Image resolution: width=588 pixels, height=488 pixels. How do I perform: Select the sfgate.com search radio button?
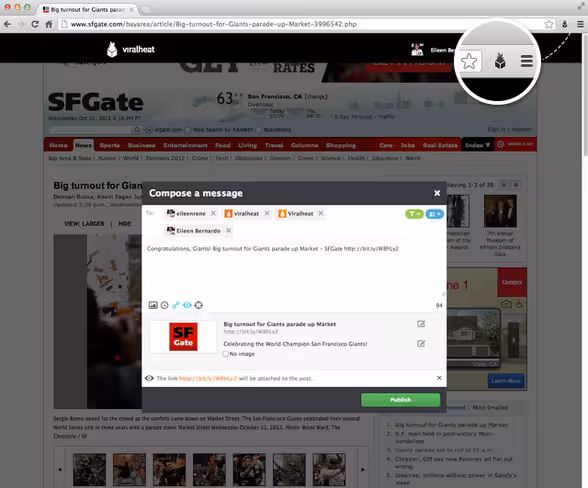149,130
